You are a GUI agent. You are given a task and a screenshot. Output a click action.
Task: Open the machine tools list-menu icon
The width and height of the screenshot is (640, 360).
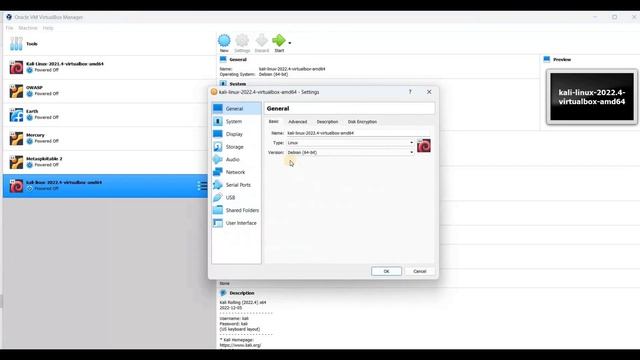(202, 186)
